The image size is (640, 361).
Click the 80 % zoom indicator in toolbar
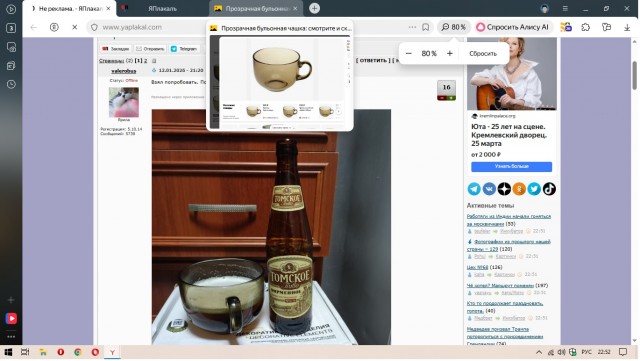coord(453,27)
